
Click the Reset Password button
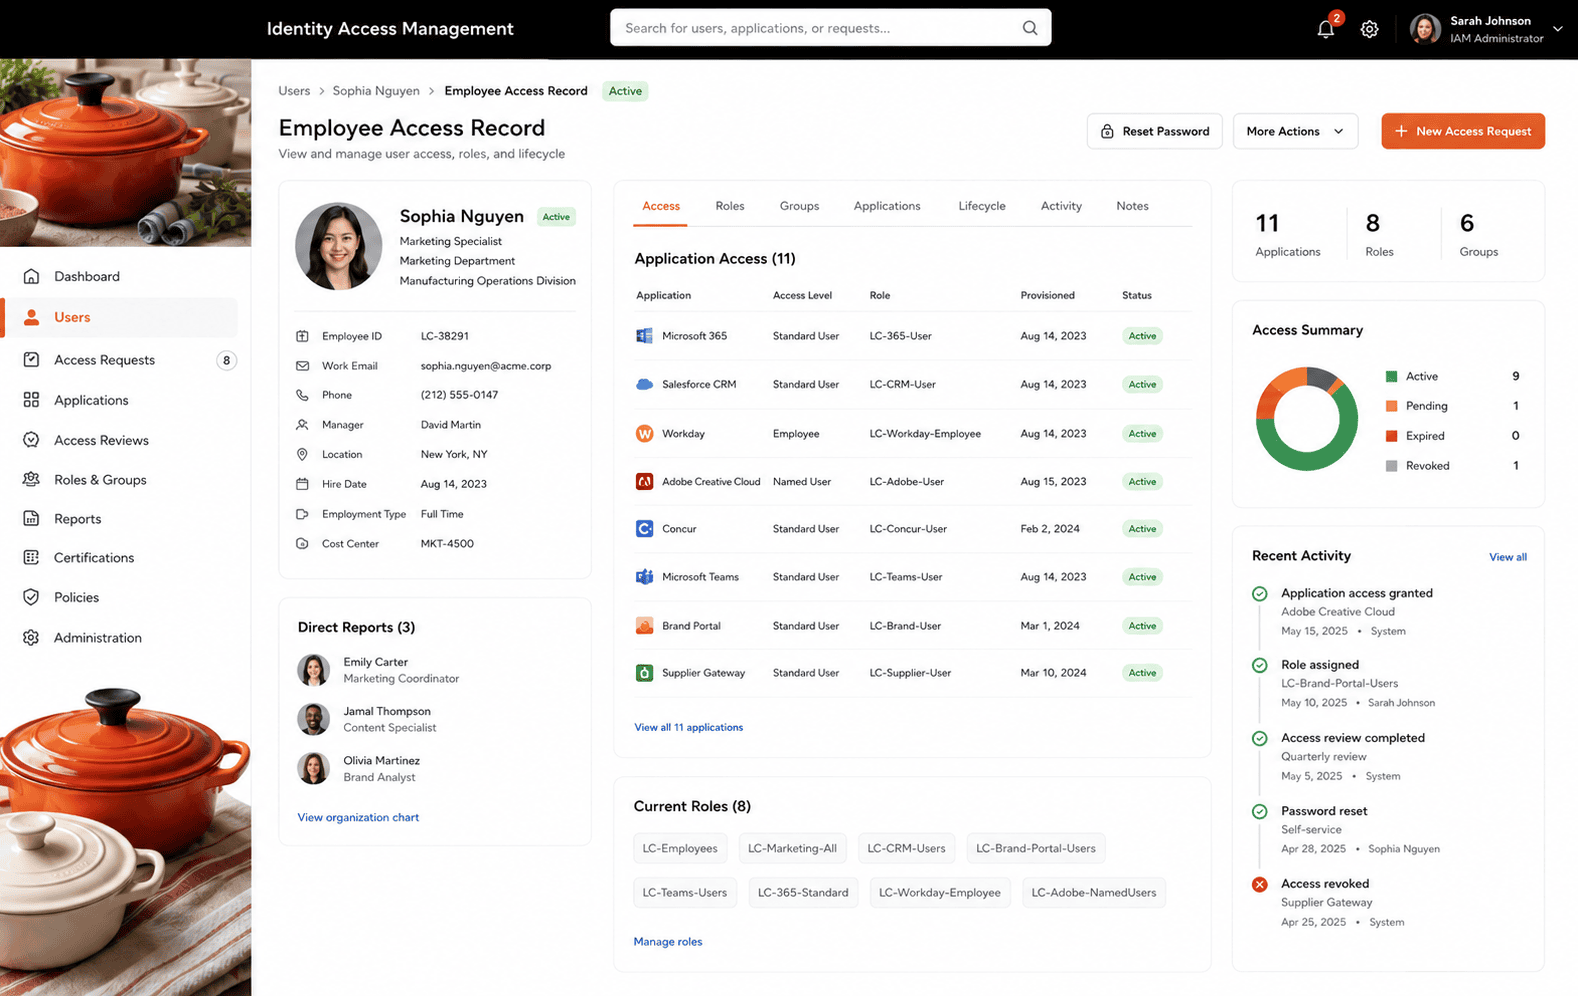tap(1154, 131)
